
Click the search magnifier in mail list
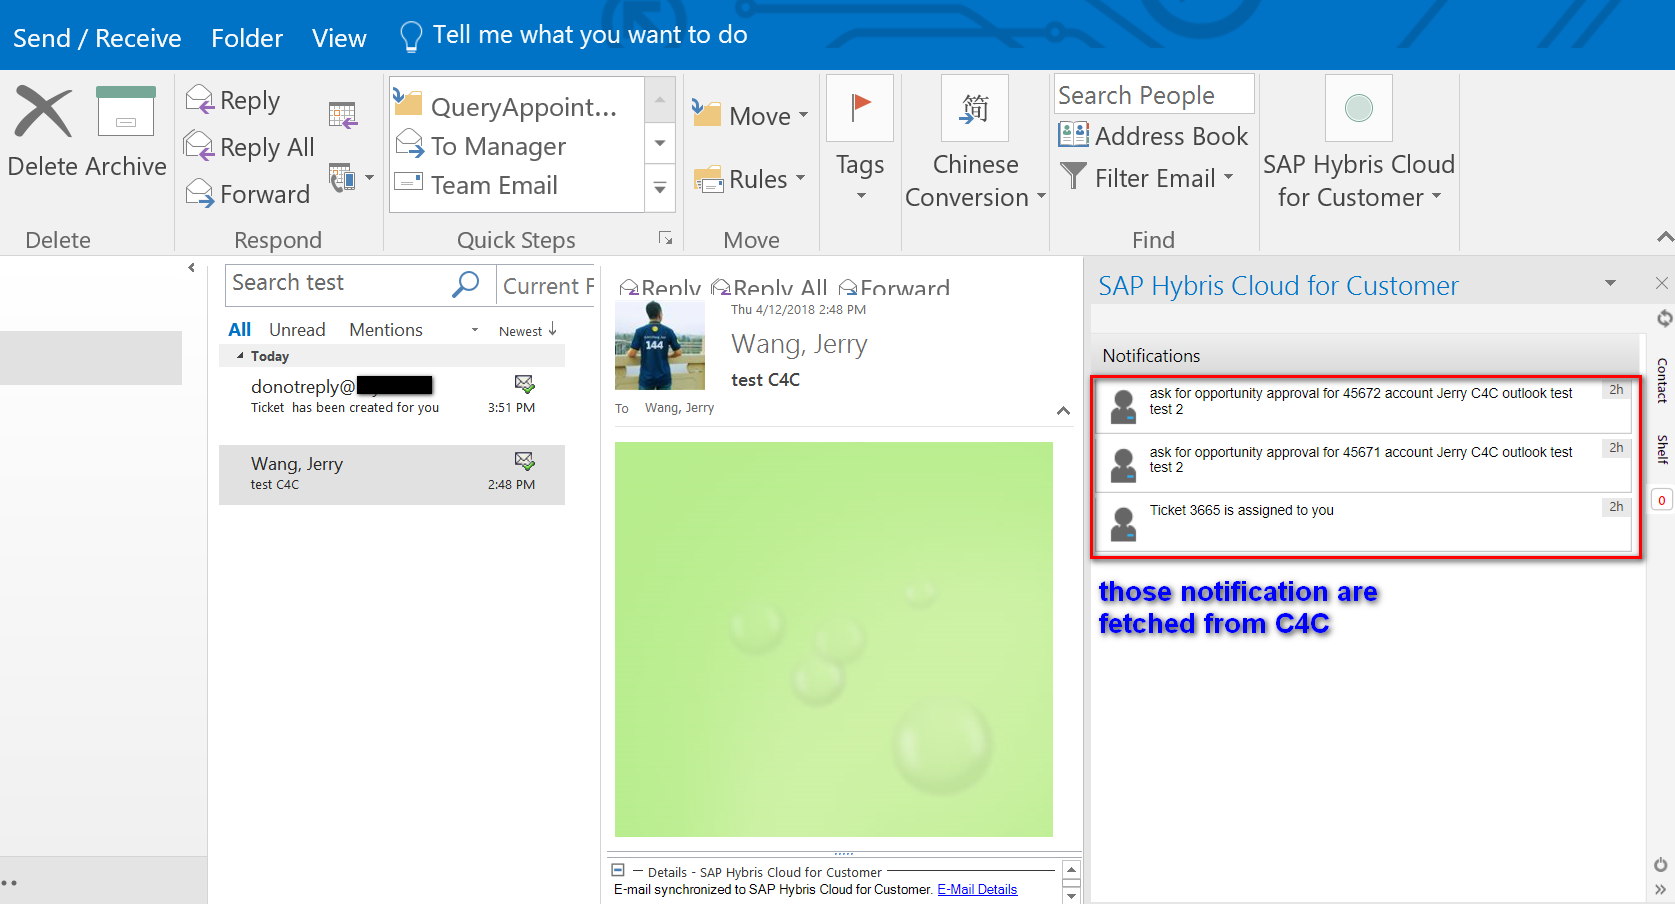[x=466, y=284]
